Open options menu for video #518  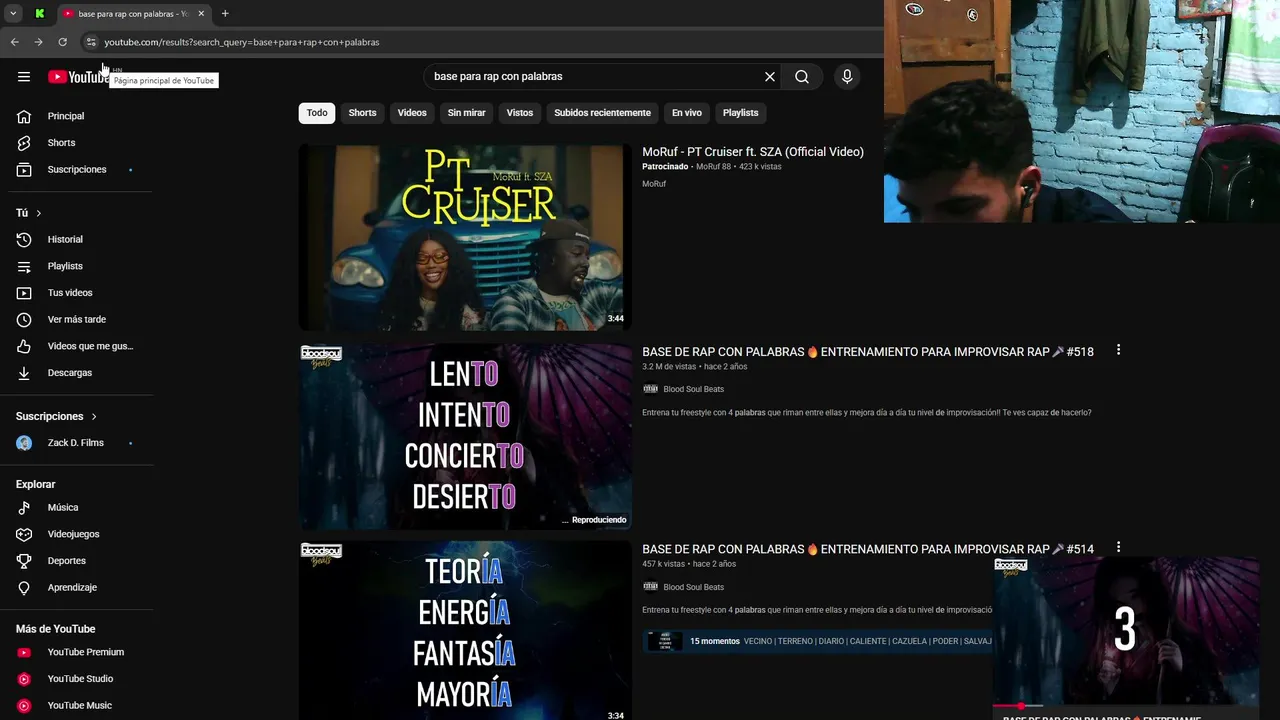pos(1118,350)
